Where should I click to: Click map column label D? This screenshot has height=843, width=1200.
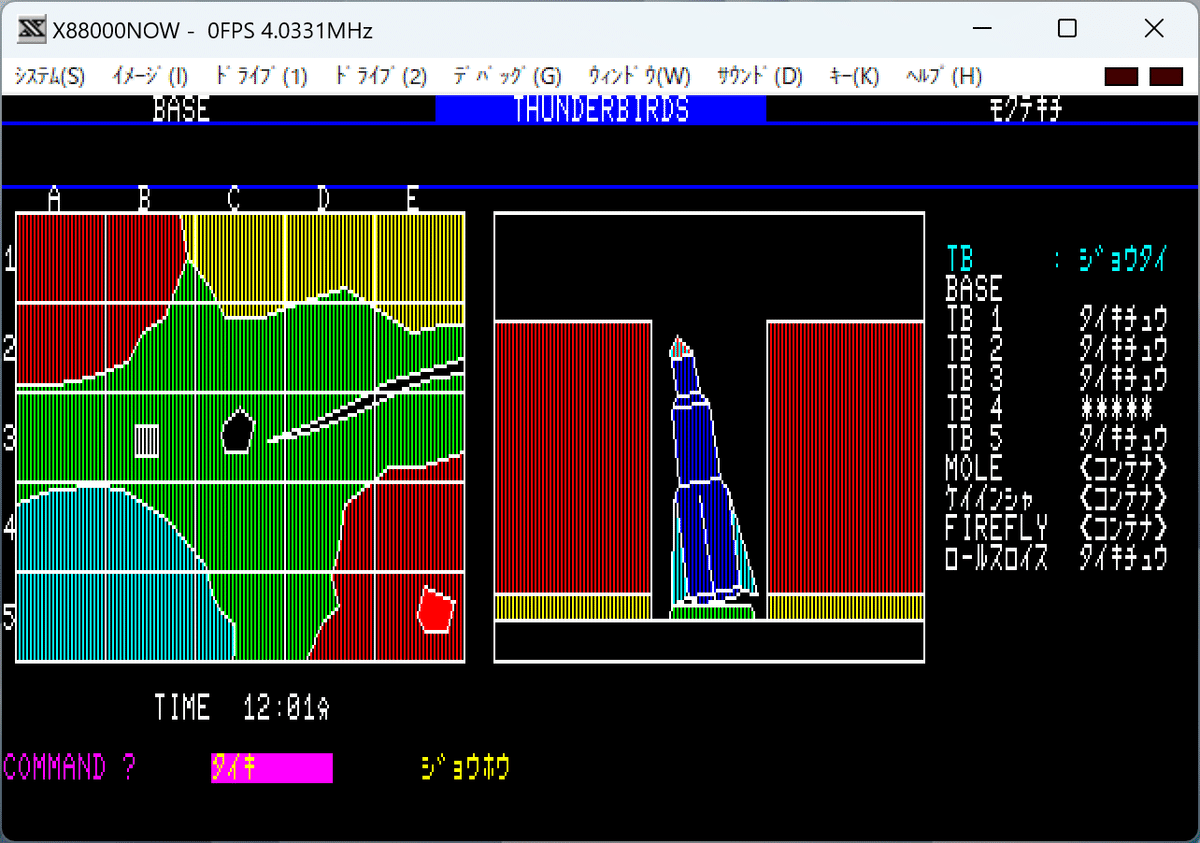coord(324,199)
